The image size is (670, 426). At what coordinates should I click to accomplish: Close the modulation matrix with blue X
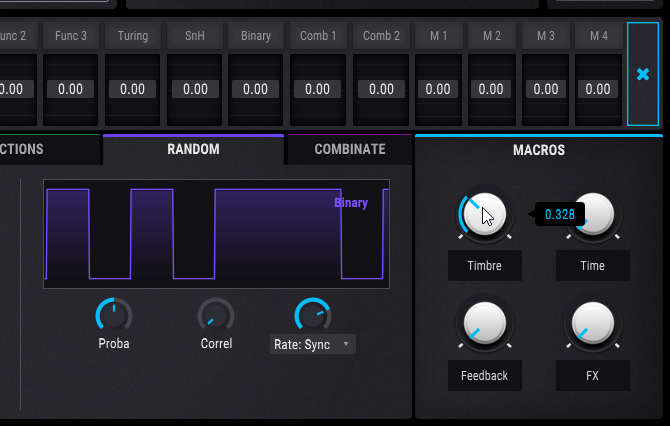643,74
